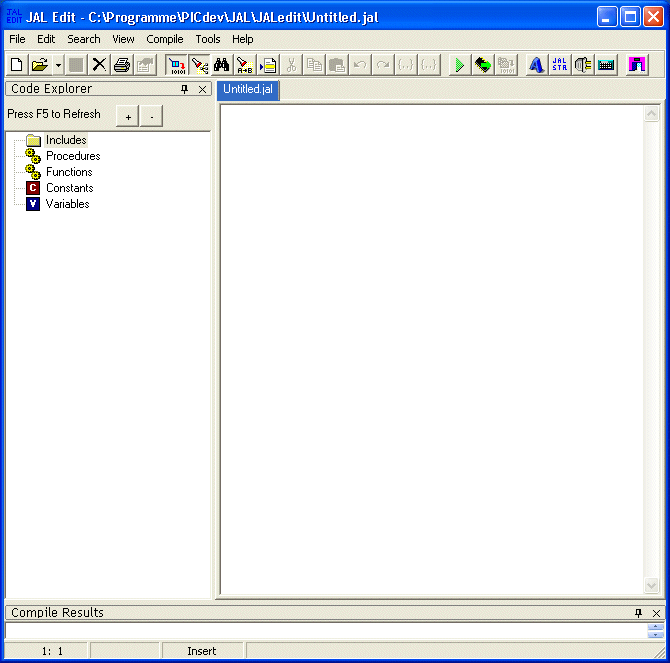Open a file with the folder icon

tap(39, 65)
